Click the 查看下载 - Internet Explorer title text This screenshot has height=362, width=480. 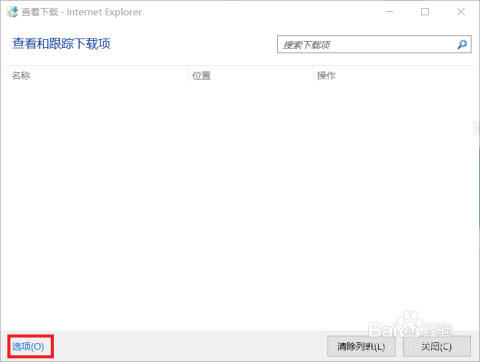coord(82,12)
